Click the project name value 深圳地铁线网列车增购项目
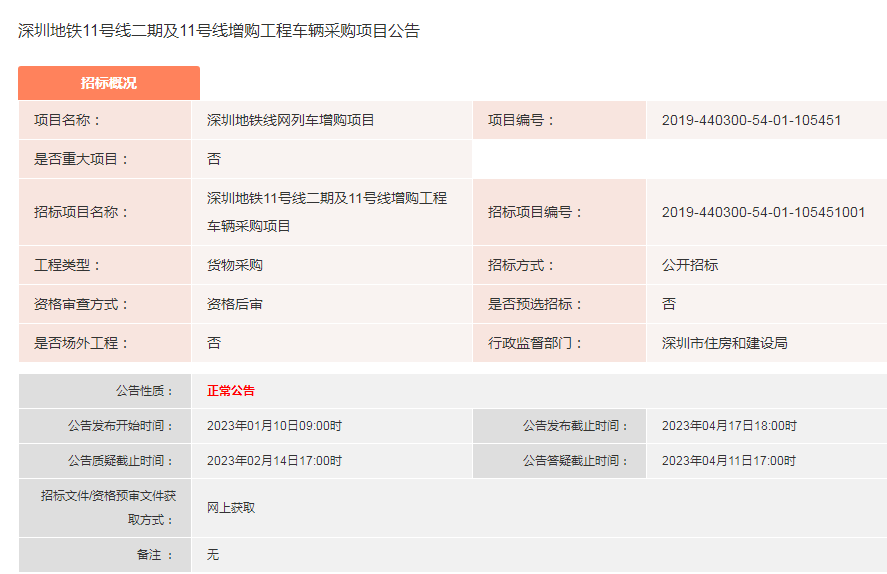The height and width of the screenshot is (574, 887). click(290, 120)
